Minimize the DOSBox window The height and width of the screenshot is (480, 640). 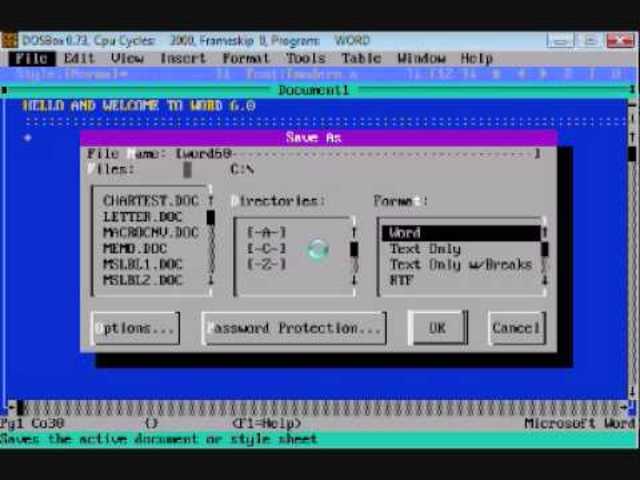click(x=560, y=40)
